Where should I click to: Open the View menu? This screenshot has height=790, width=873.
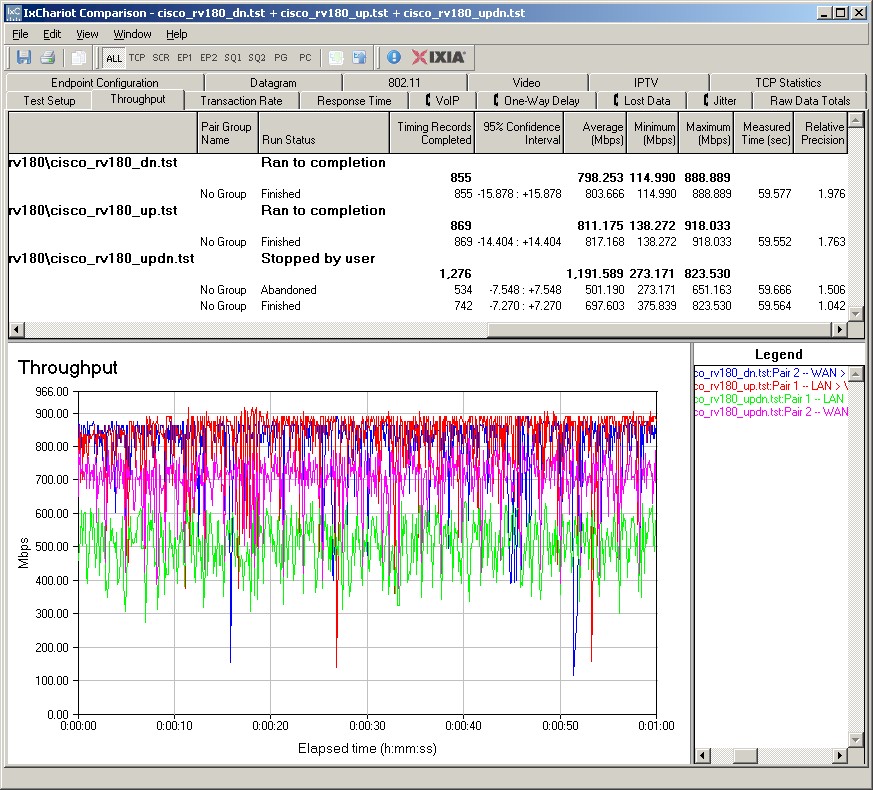tap(87, 34)
